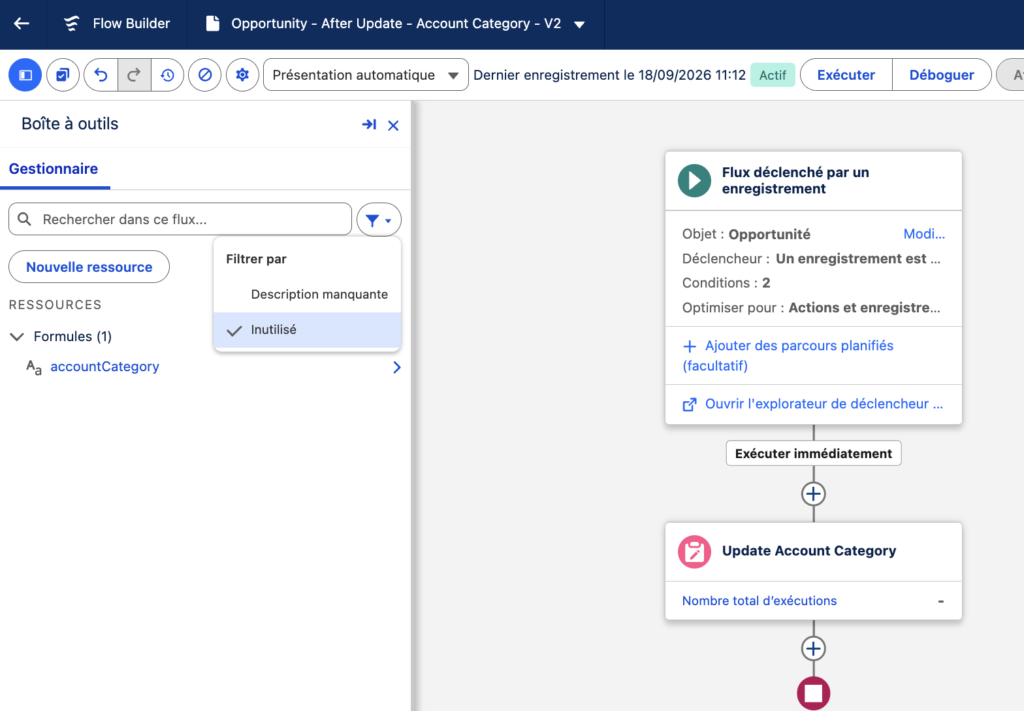The height and width of the screenshot is (711, 1024).
Task: Click the magnifier icon in search field
Action: point(24,219)
